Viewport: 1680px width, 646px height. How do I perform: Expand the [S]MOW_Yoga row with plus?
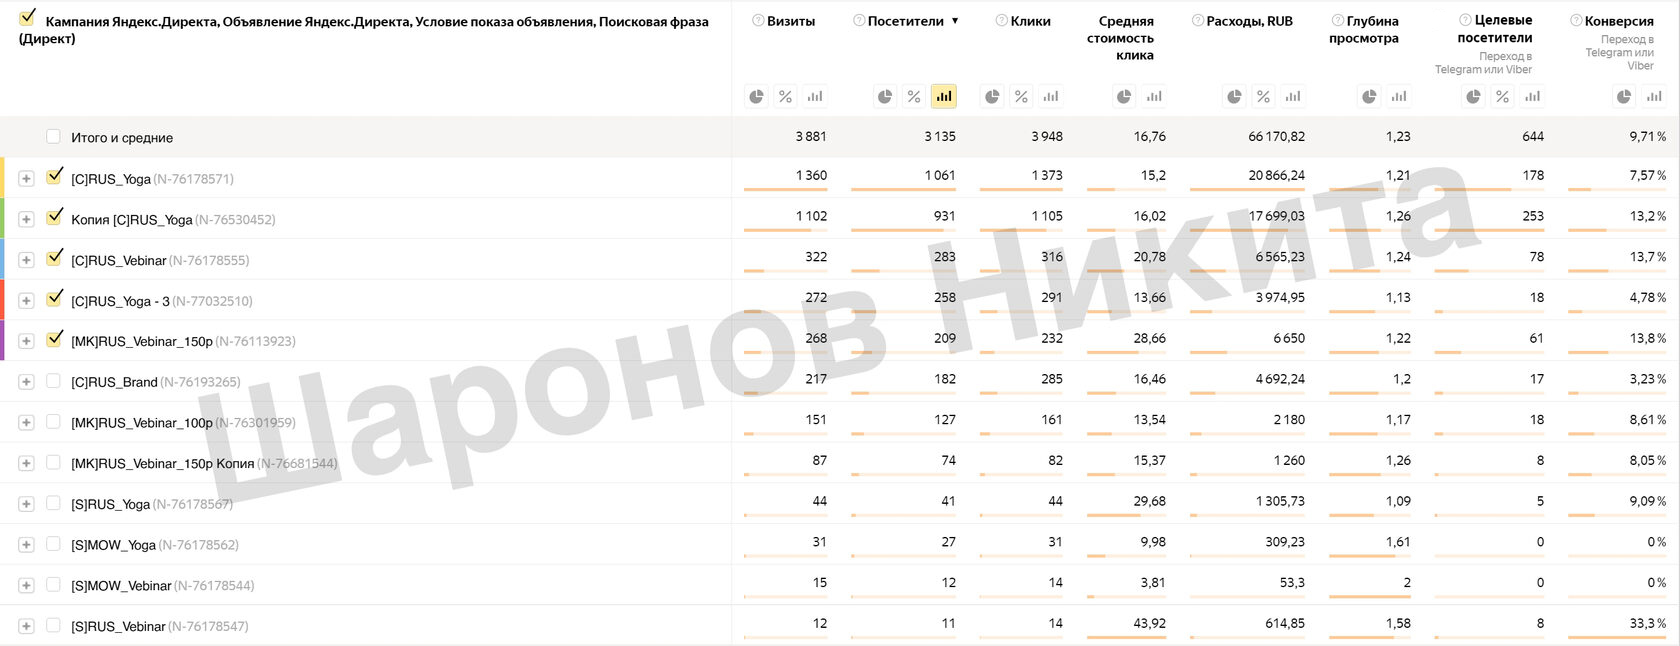[26, 545]
